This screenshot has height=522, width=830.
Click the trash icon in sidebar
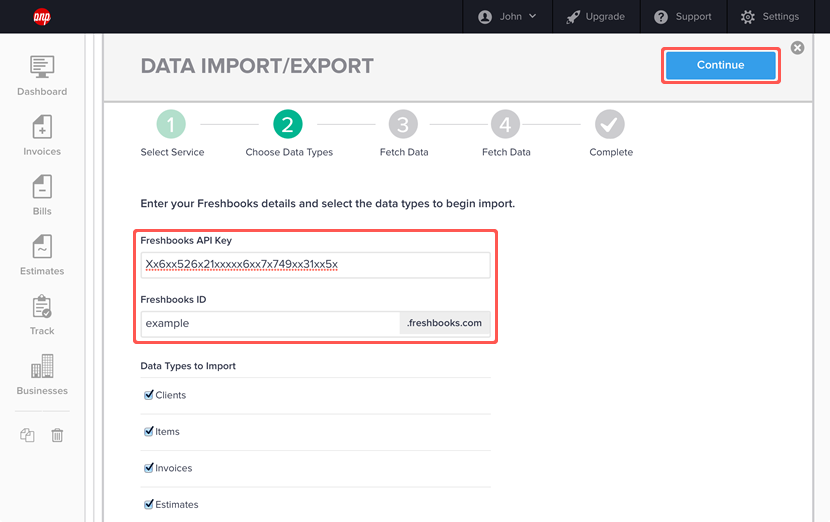(57, 435)
